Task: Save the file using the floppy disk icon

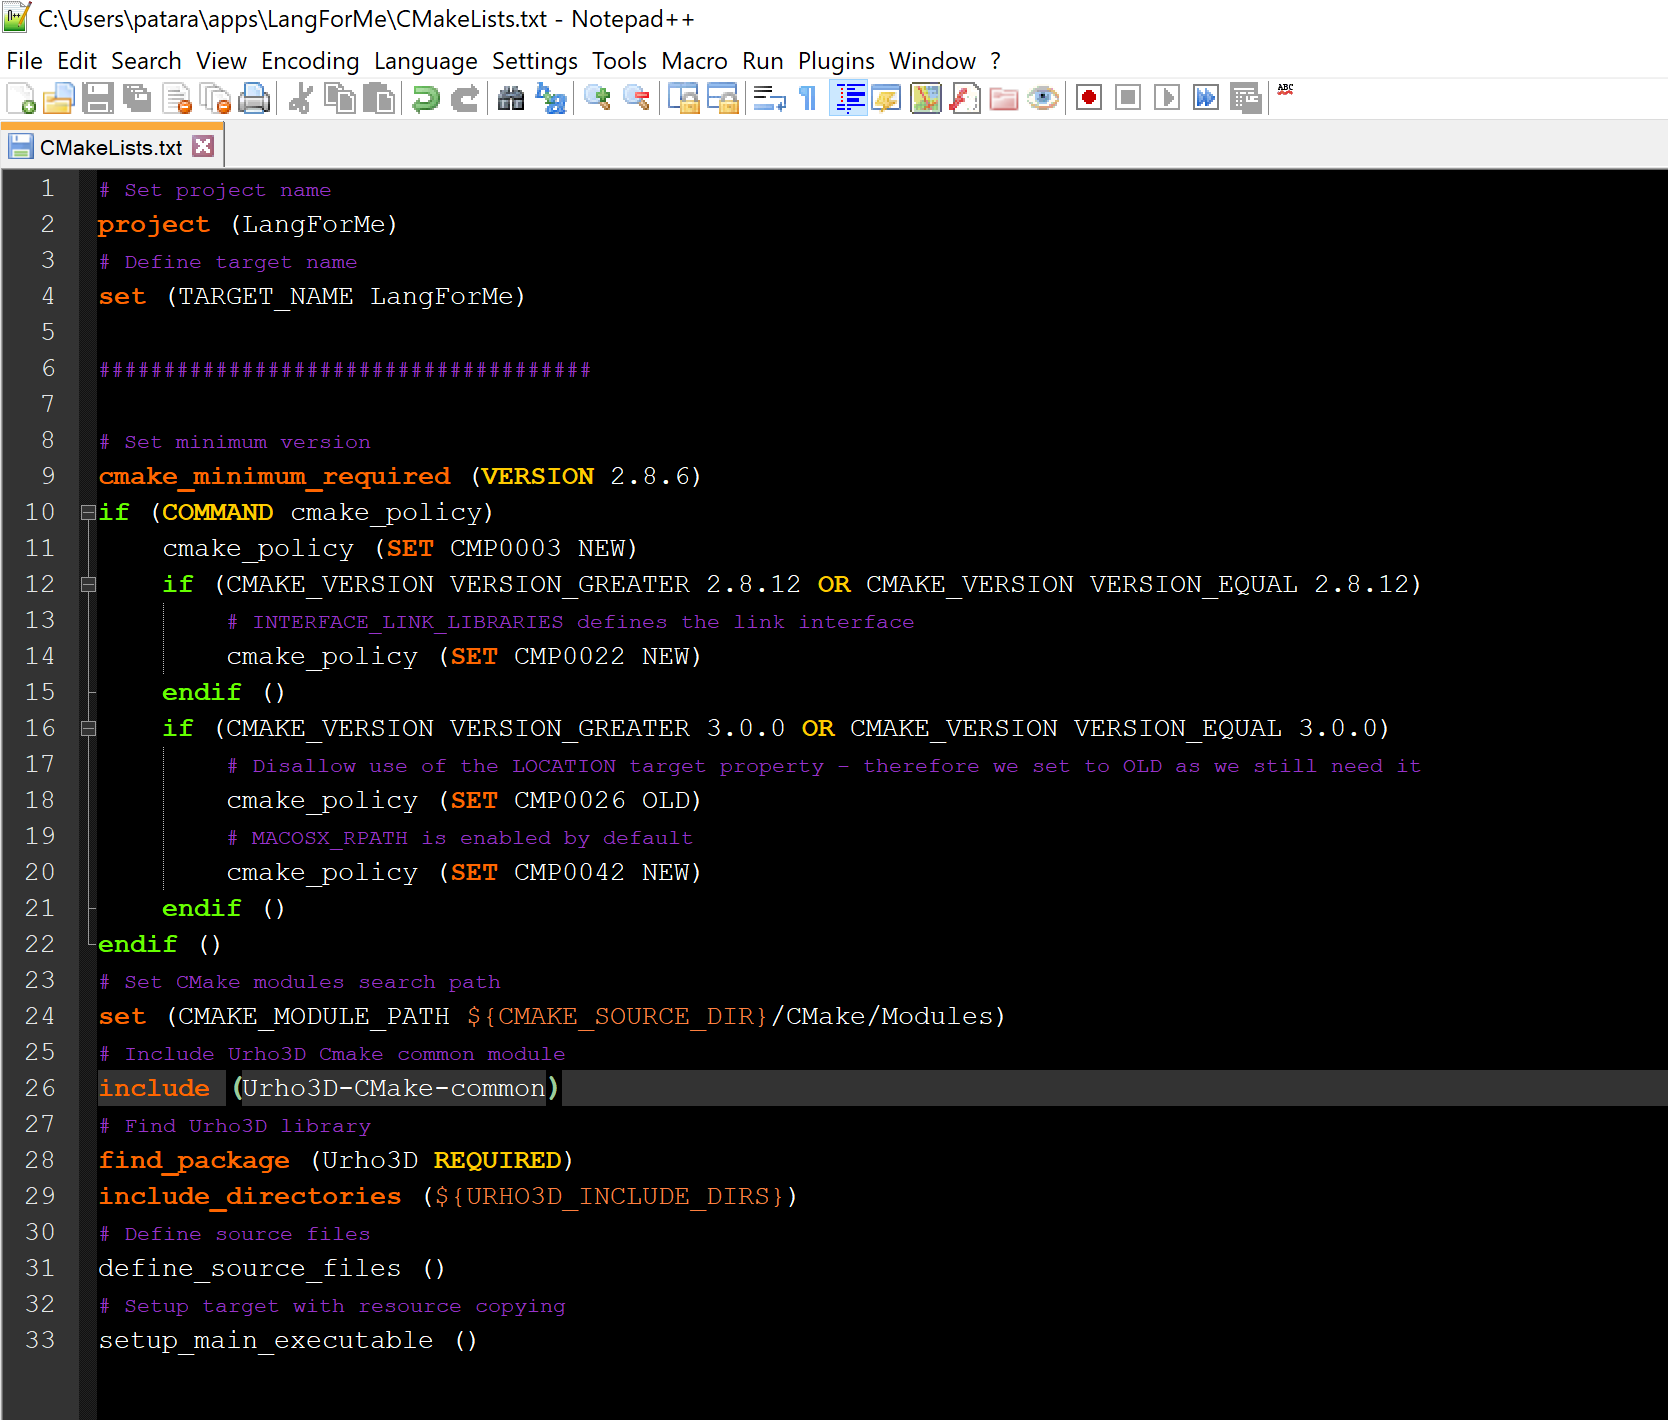Action: pos(98,98)
